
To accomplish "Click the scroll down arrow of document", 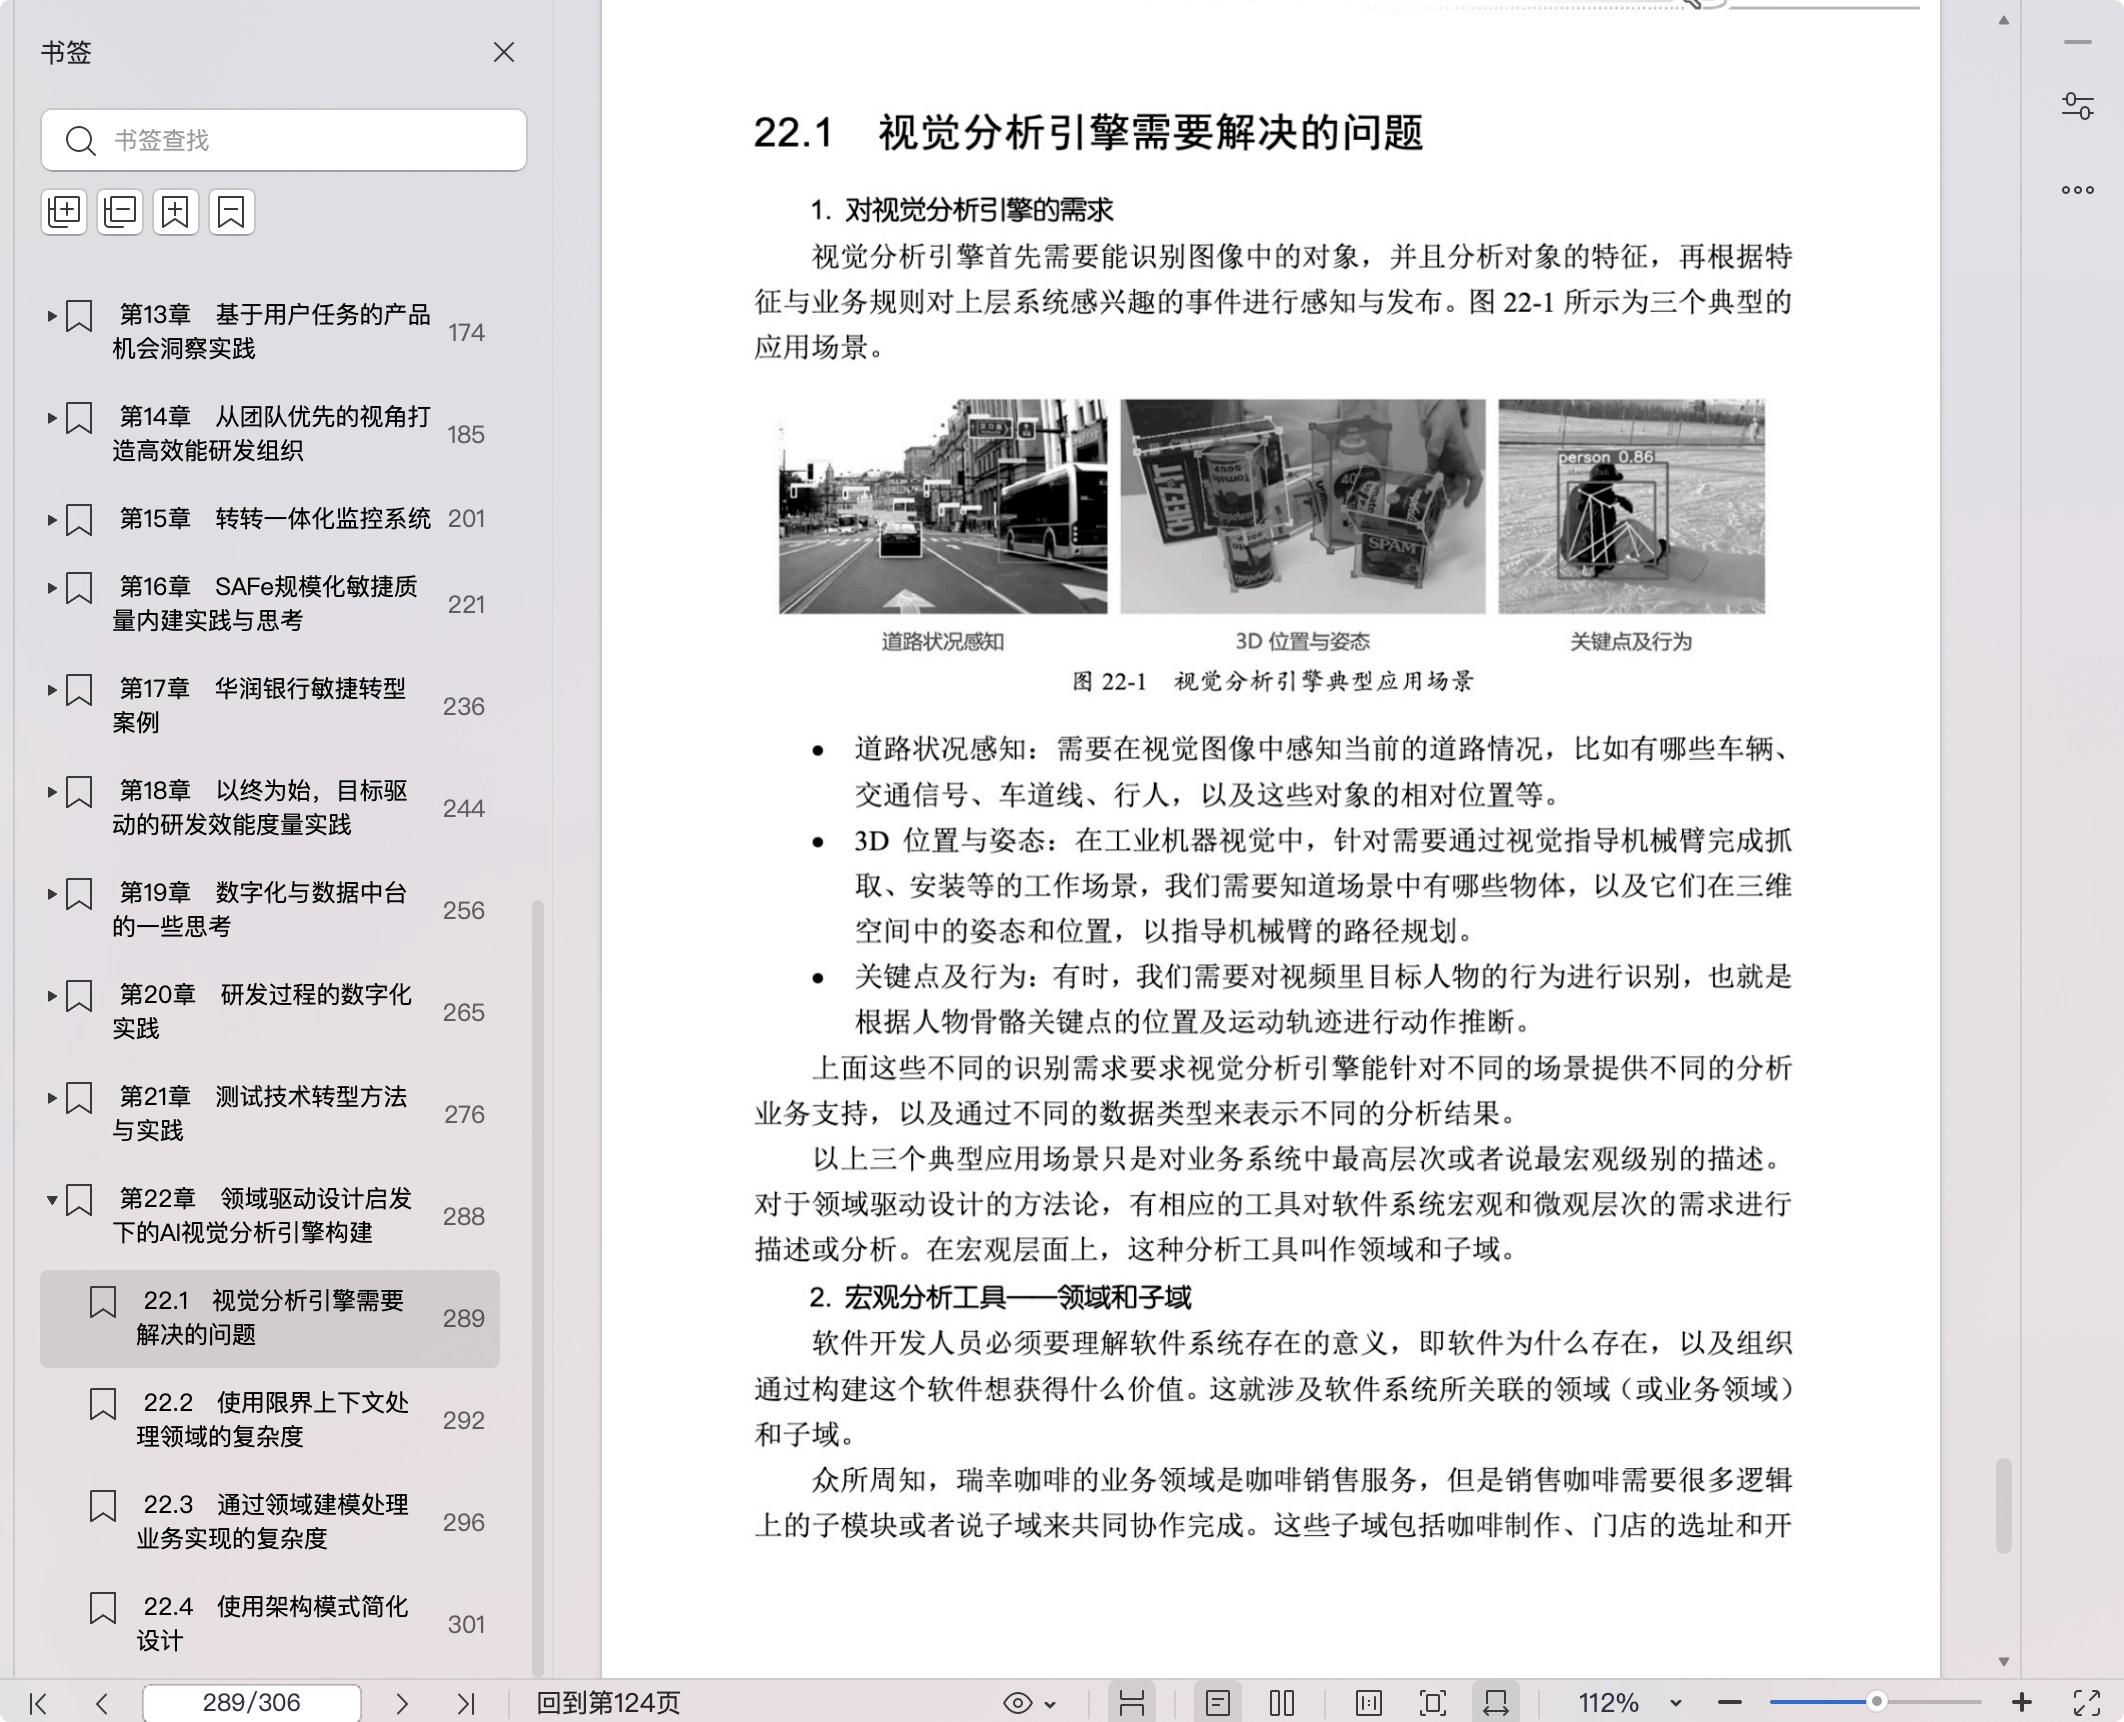I will click(2003, 1661).
